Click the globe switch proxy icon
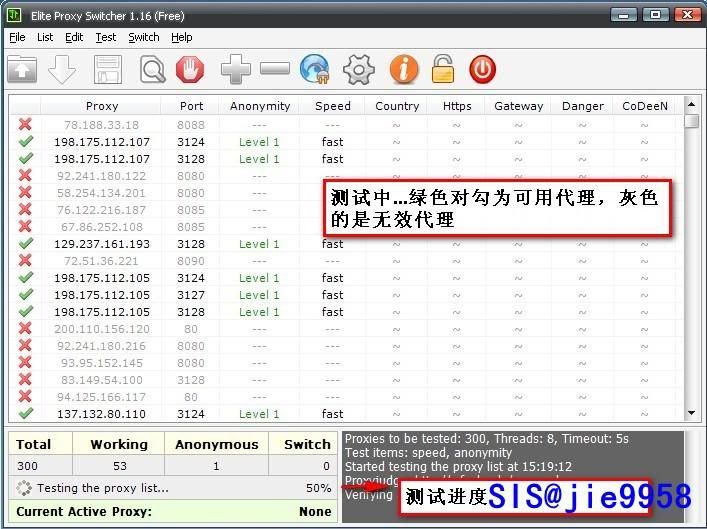 (x=315, y=69)
